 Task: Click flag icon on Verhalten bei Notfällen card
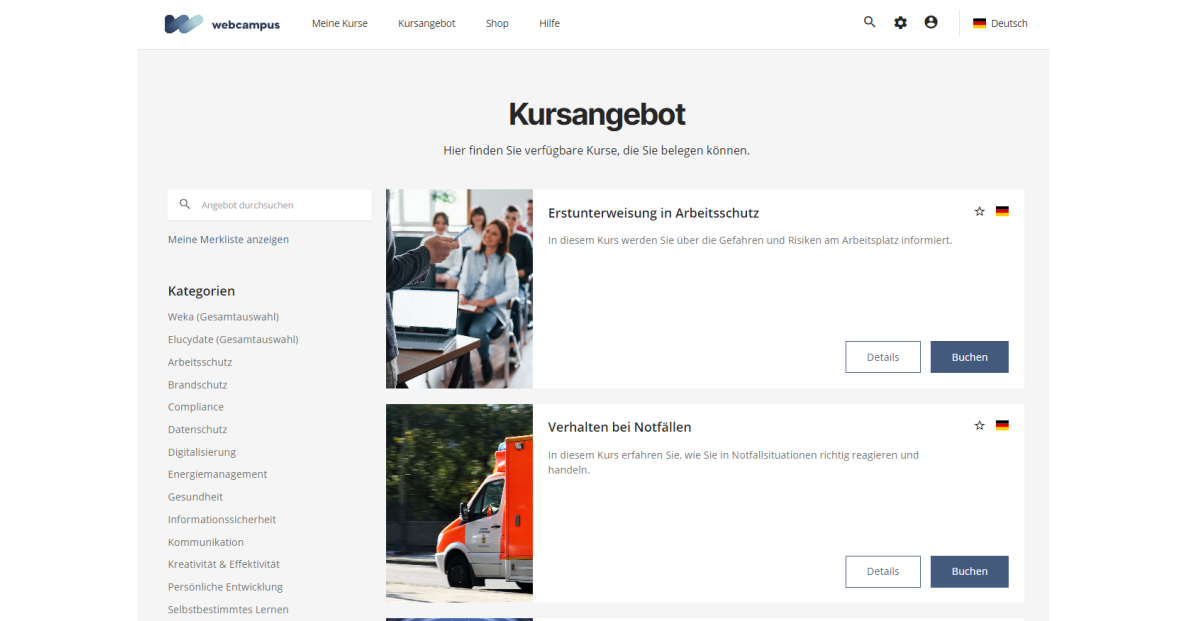click(x=1002, y=426)
